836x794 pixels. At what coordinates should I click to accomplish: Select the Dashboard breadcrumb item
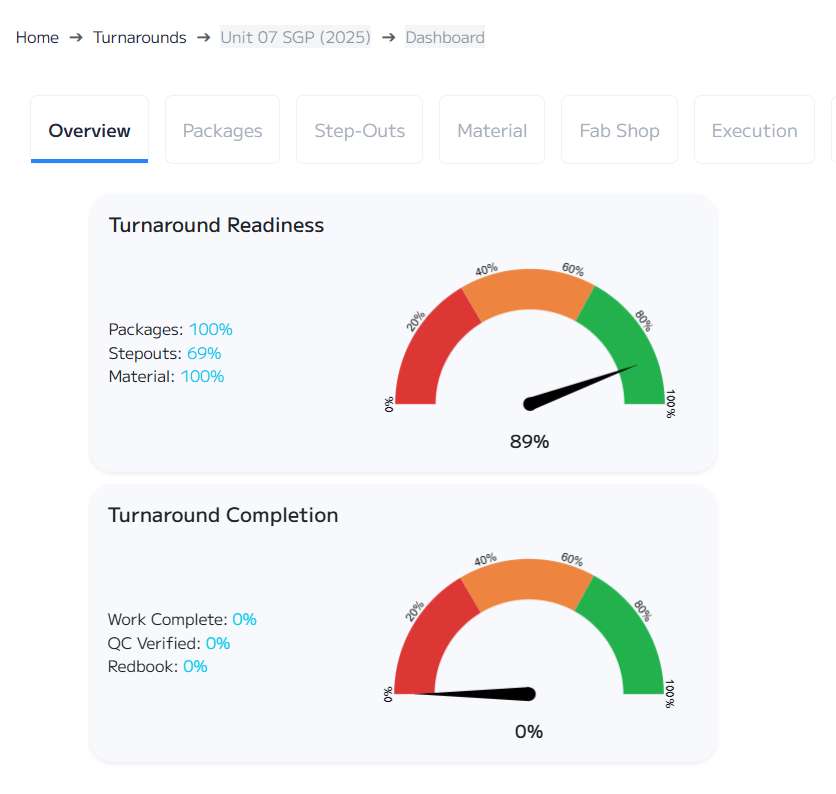[445, 38]
